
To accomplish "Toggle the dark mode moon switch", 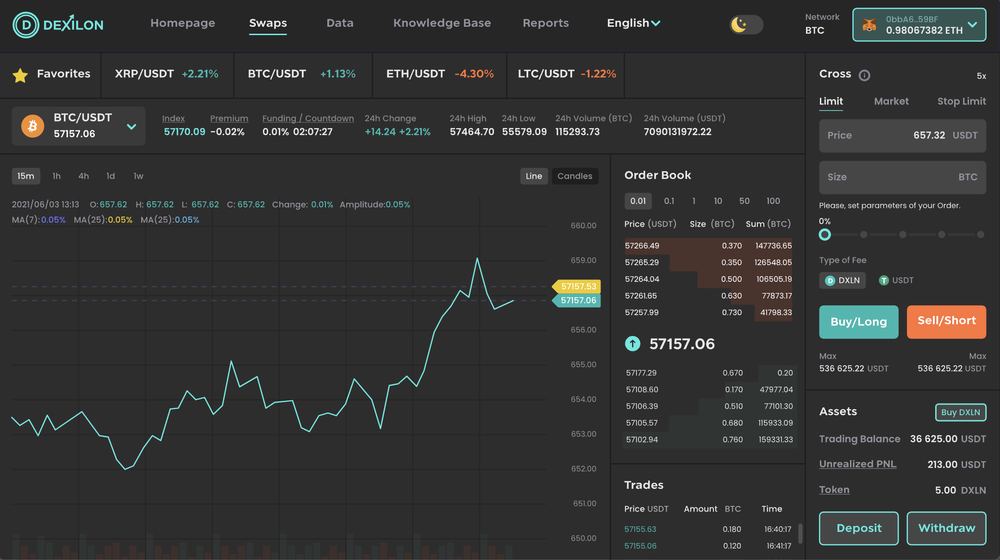I will 745,25.
